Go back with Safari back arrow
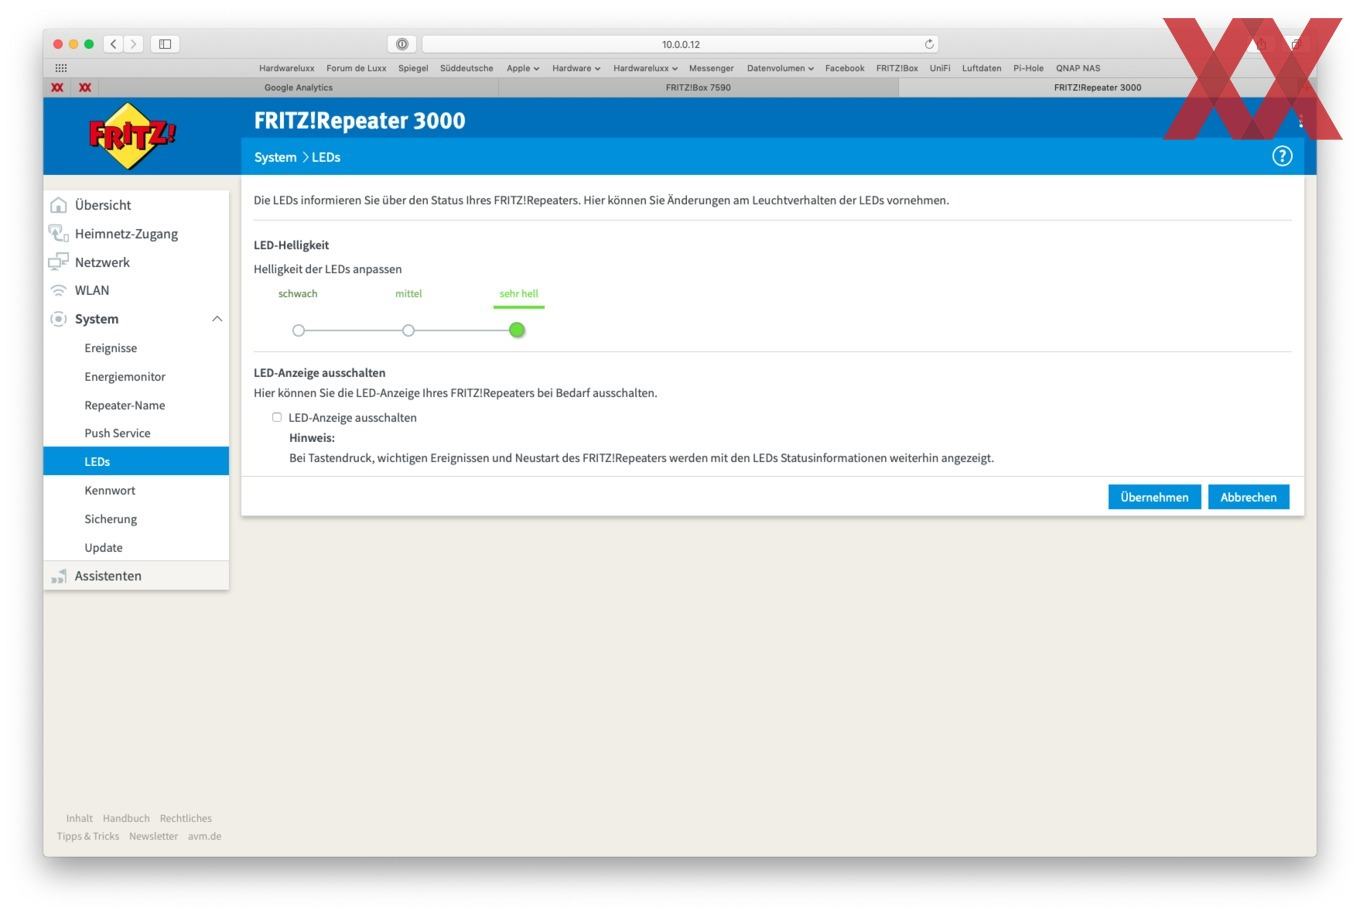This screenshot has width=1360, height=914. pyautogui.click(x=114, y=44)
